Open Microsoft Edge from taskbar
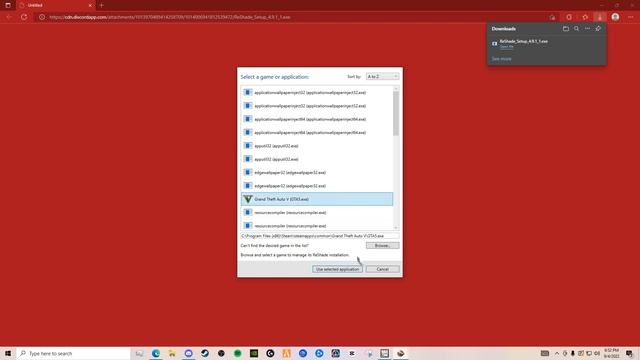Screen dimensions: 640x360 (x=156, y=353)
